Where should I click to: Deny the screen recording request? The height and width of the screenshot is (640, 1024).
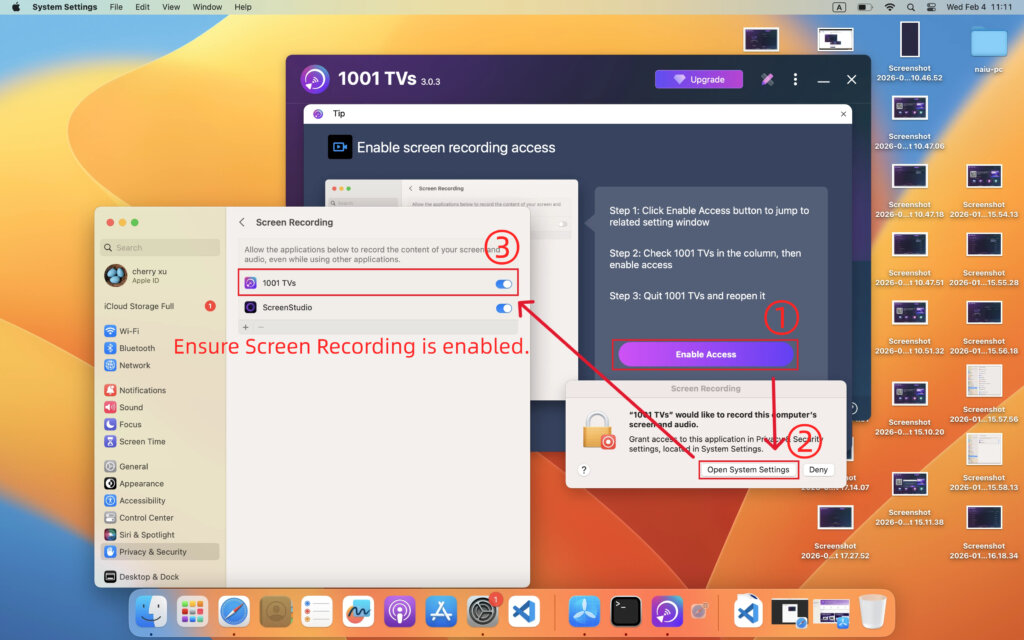coord(818,470)
